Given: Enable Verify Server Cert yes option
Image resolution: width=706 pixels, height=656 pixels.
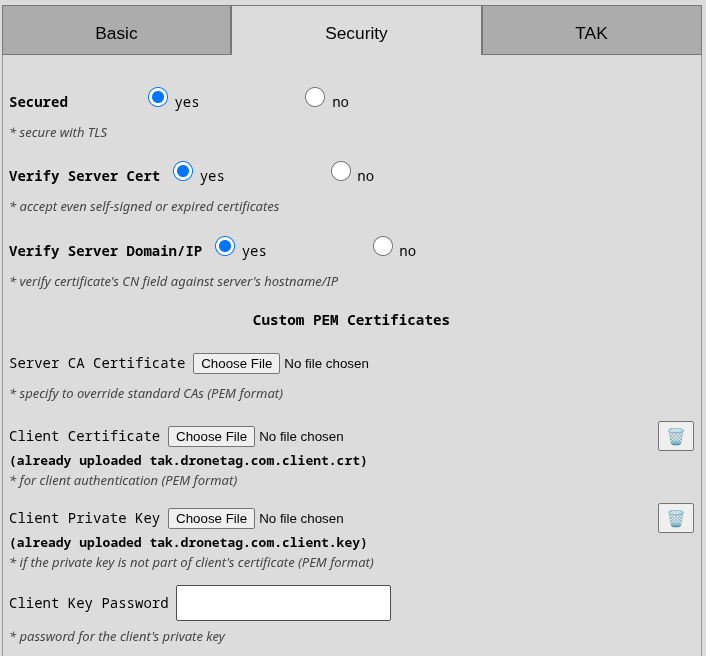Looking at the screenshot, I should (183, 171).
